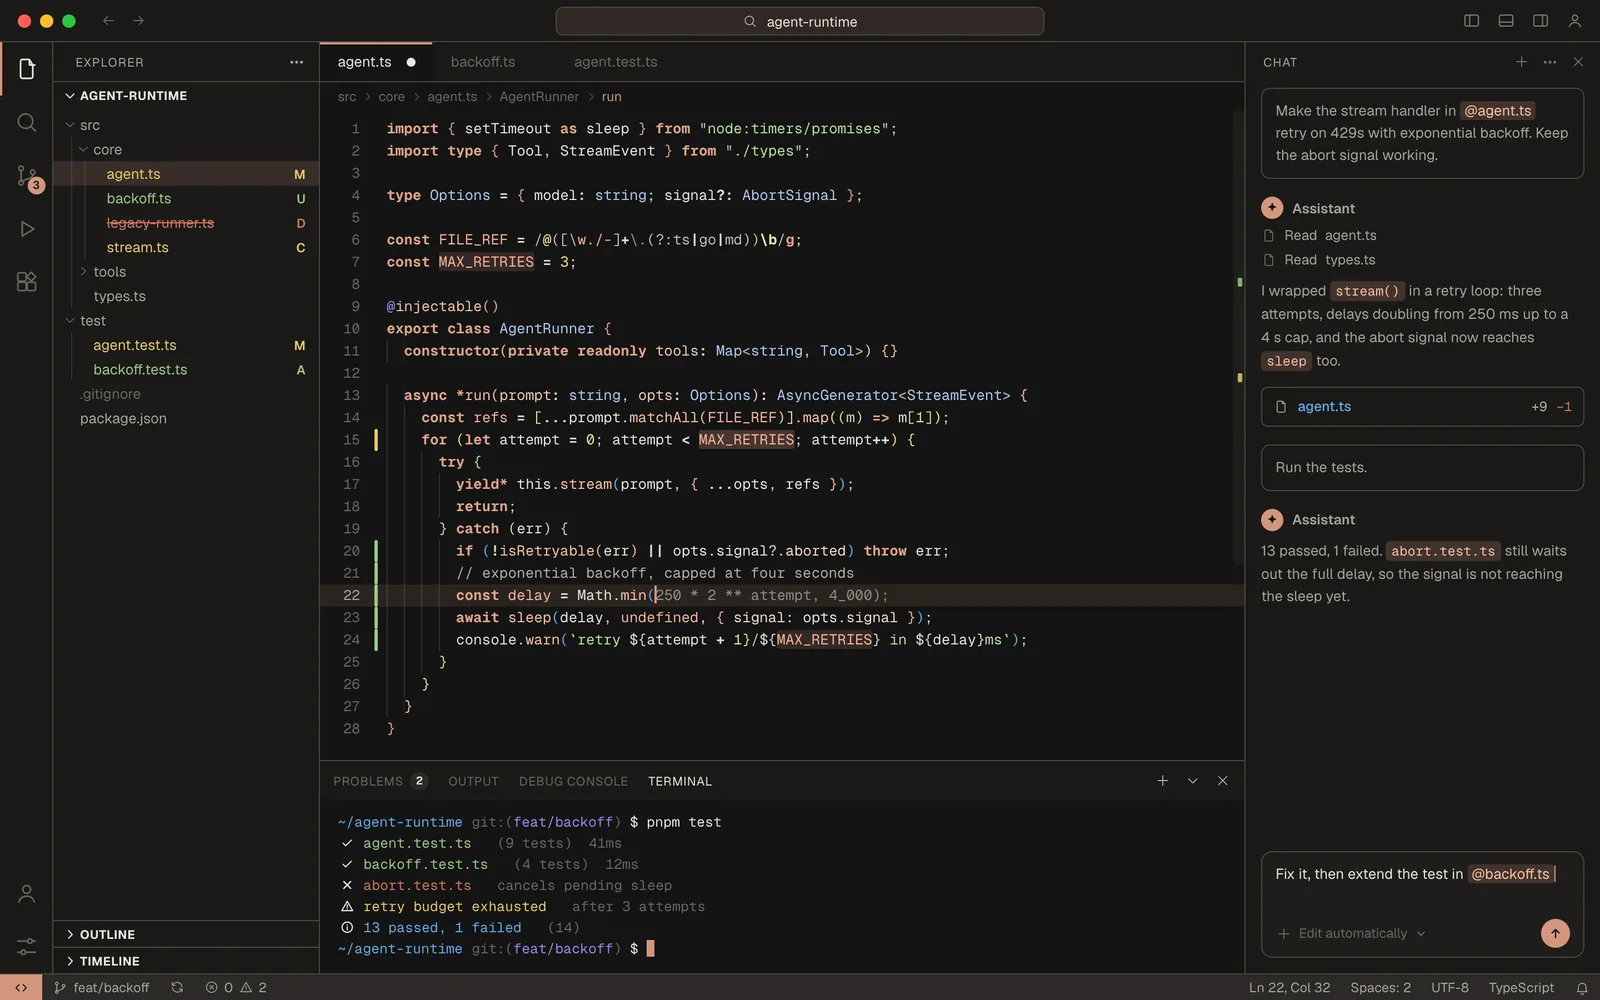Open the DEBUG CONSOLE panel tab
The width and height of the screenshot is (1600, 1000).
point(573,781)
